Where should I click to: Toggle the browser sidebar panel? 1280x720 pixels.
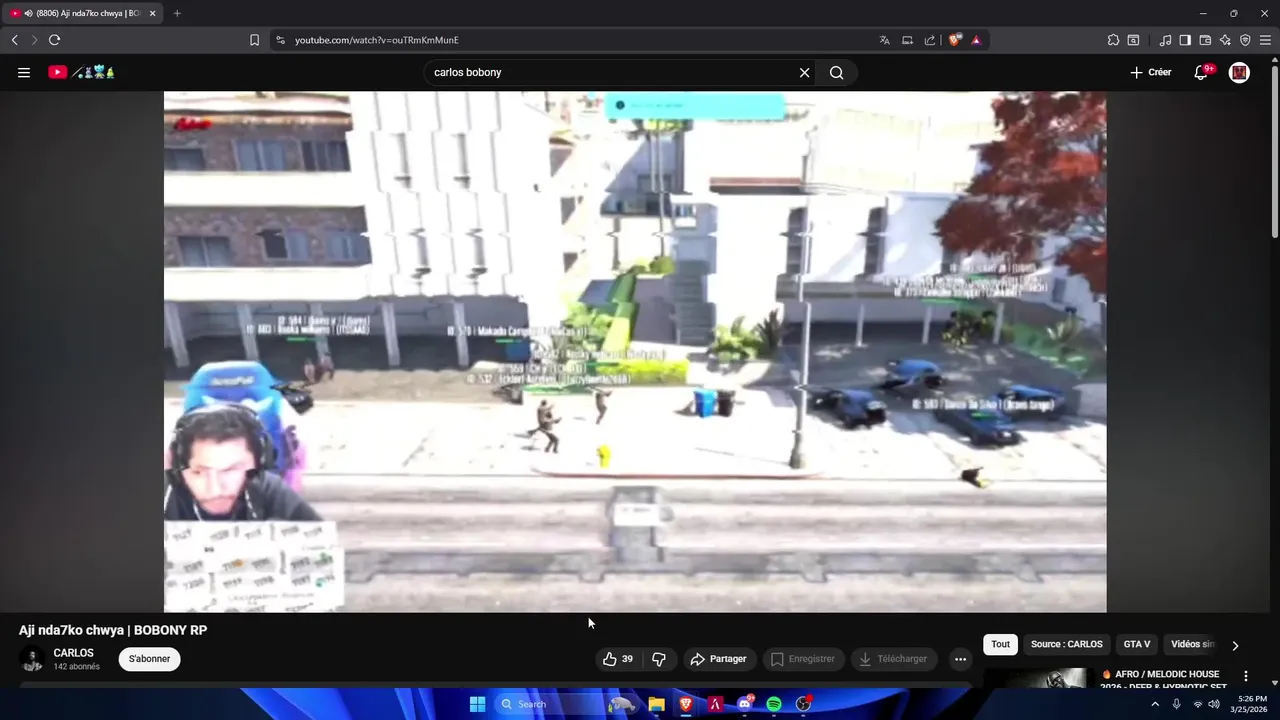[x=1185, y=40]
